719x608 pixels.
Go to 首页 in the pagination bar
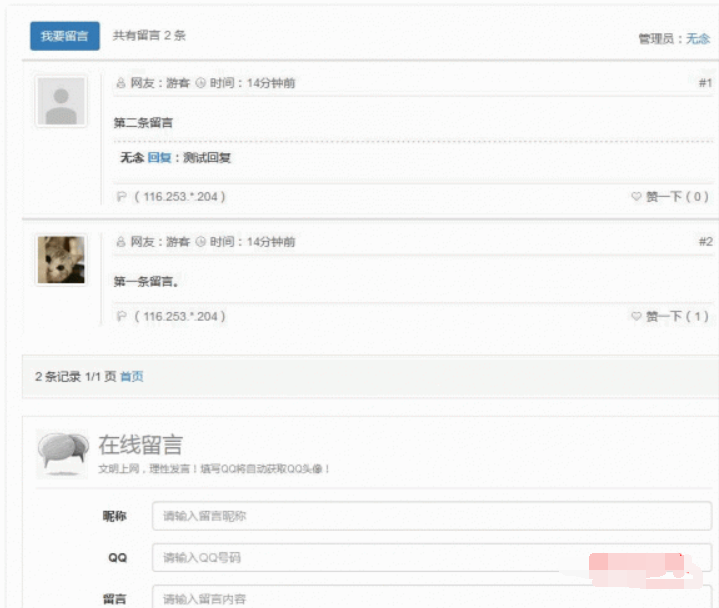click(x=131, y=377)
